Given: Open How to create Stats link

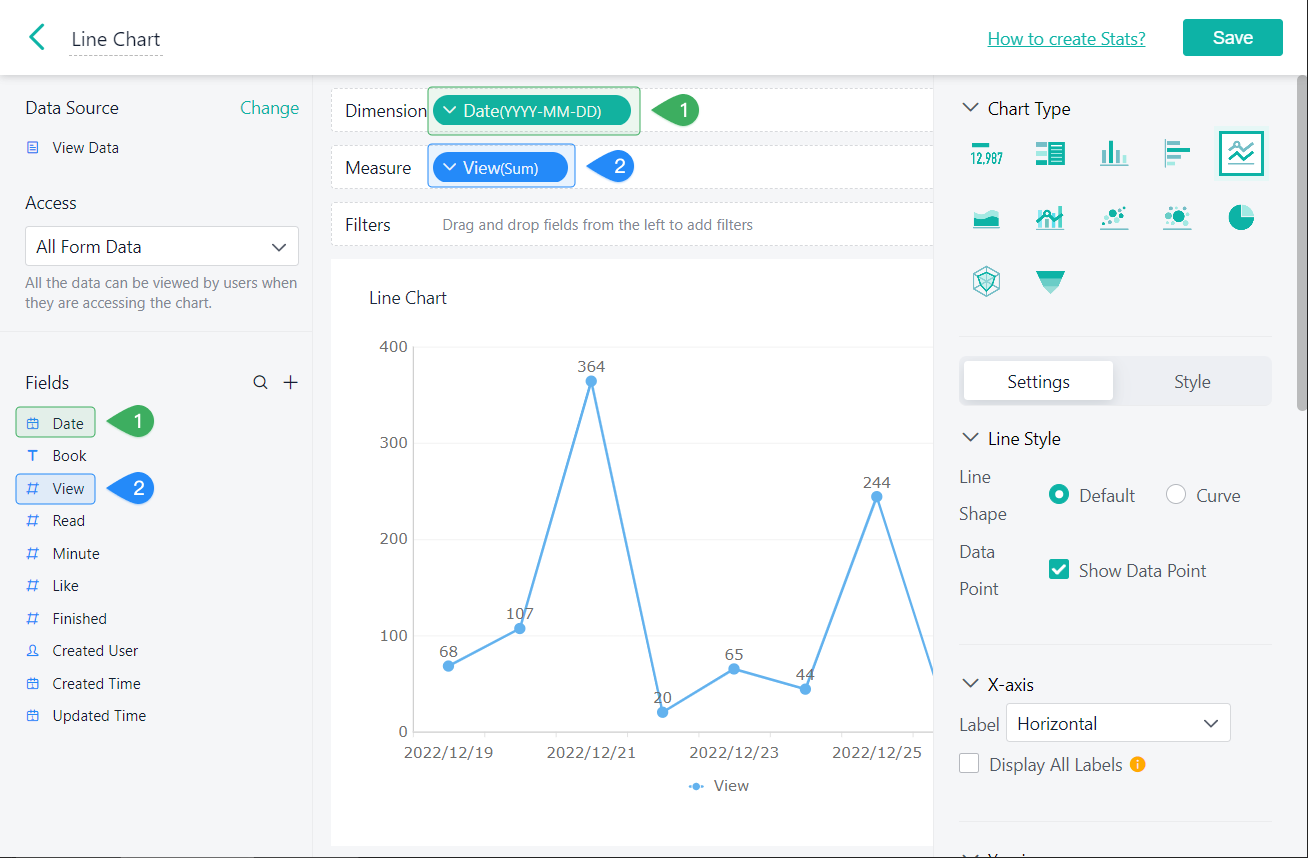Looking at the screenshot, I should pyautogui.click(x=1066, y=39).
